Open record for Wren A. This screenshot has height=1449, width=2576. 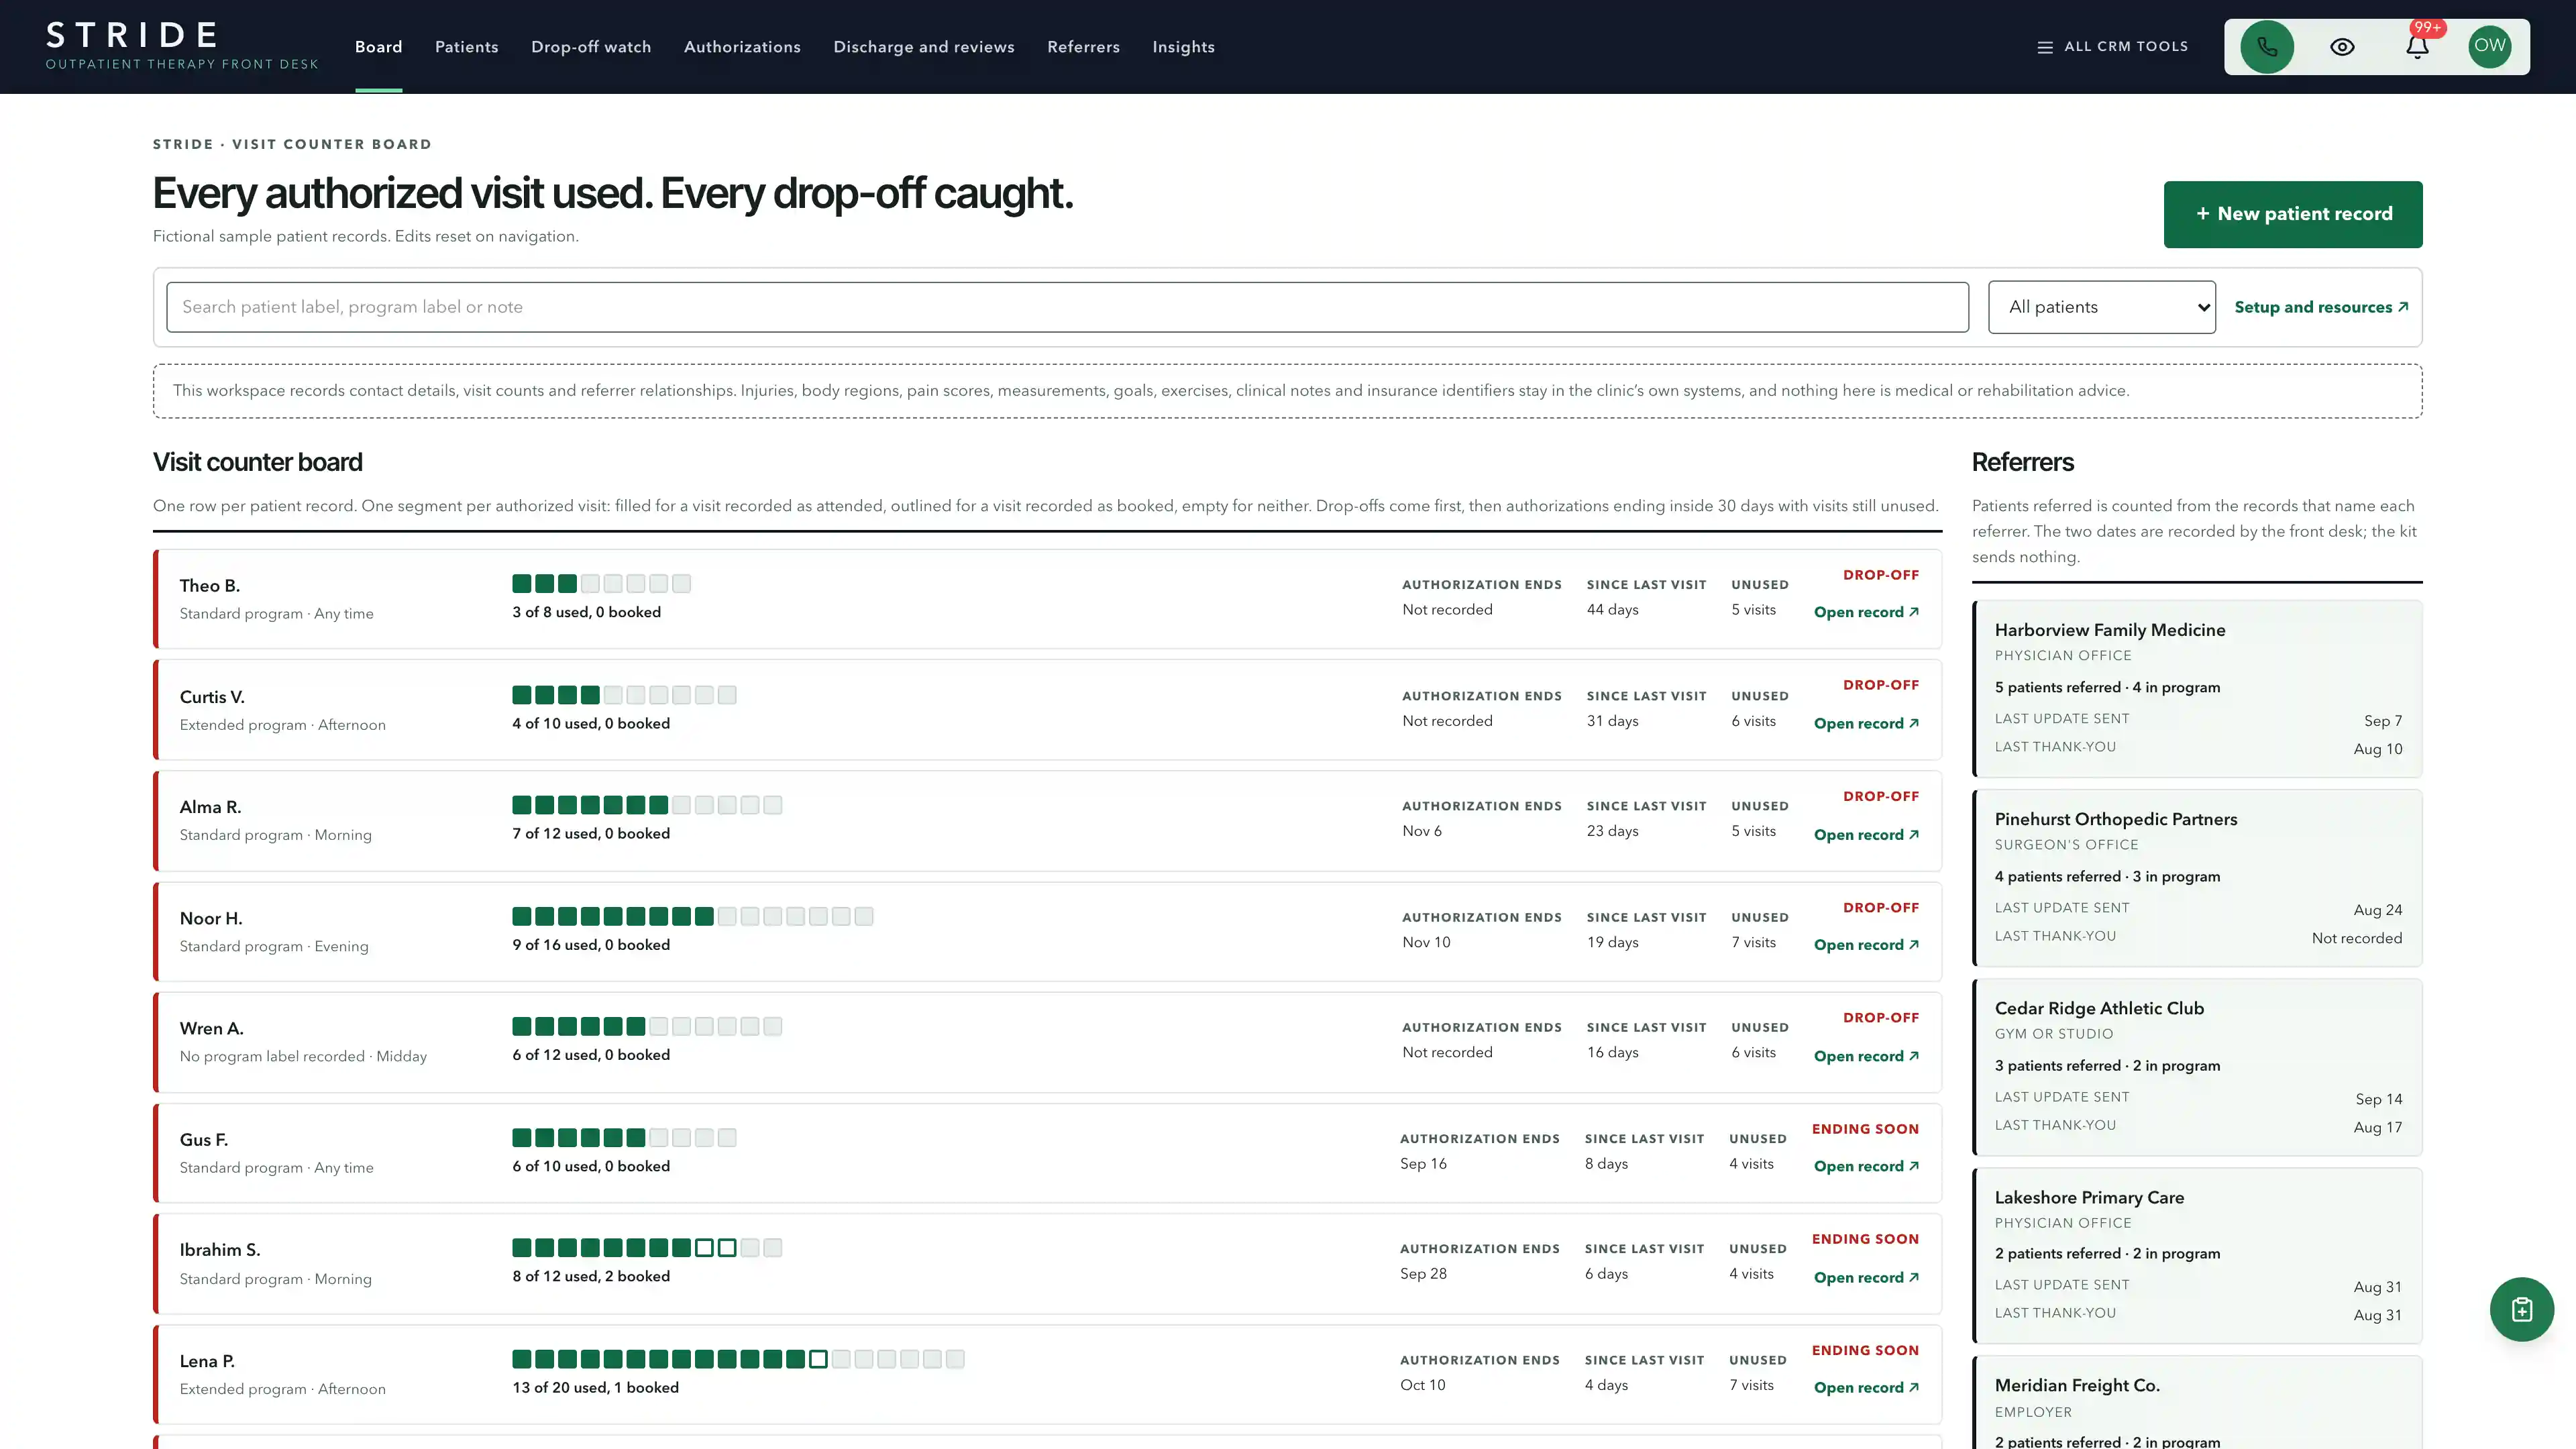(1866, 1056)
